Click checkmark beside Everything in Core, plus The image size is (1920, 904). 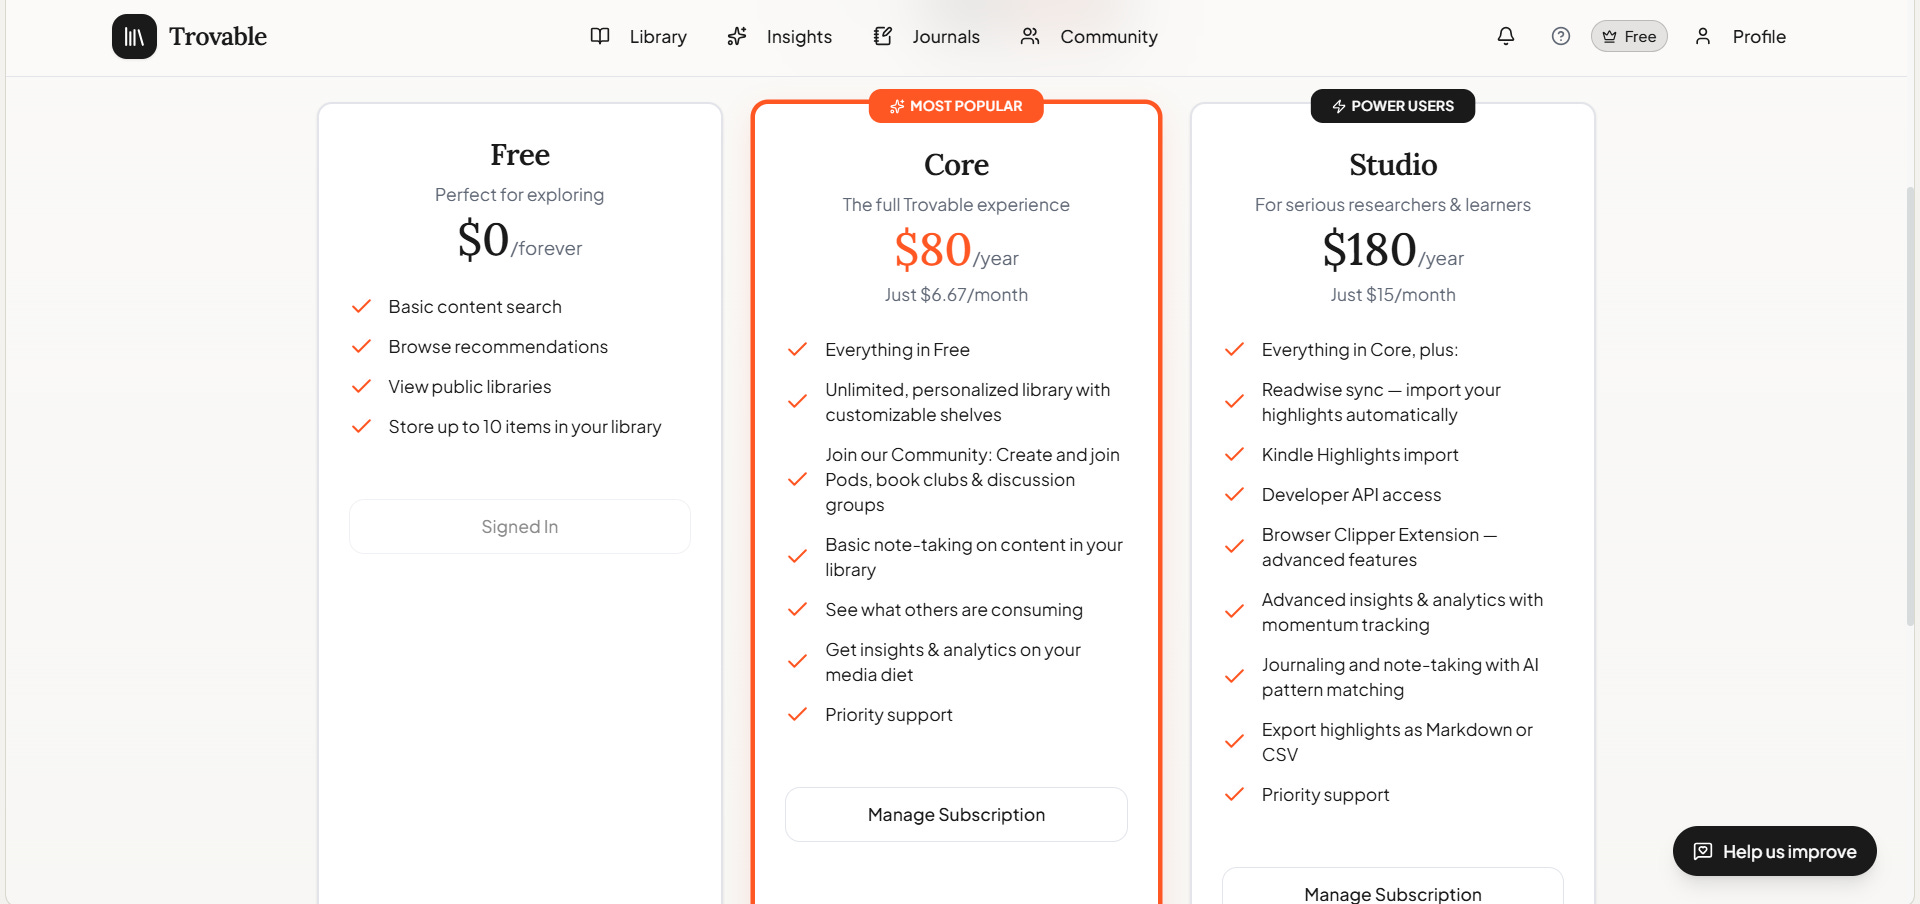1235,349
